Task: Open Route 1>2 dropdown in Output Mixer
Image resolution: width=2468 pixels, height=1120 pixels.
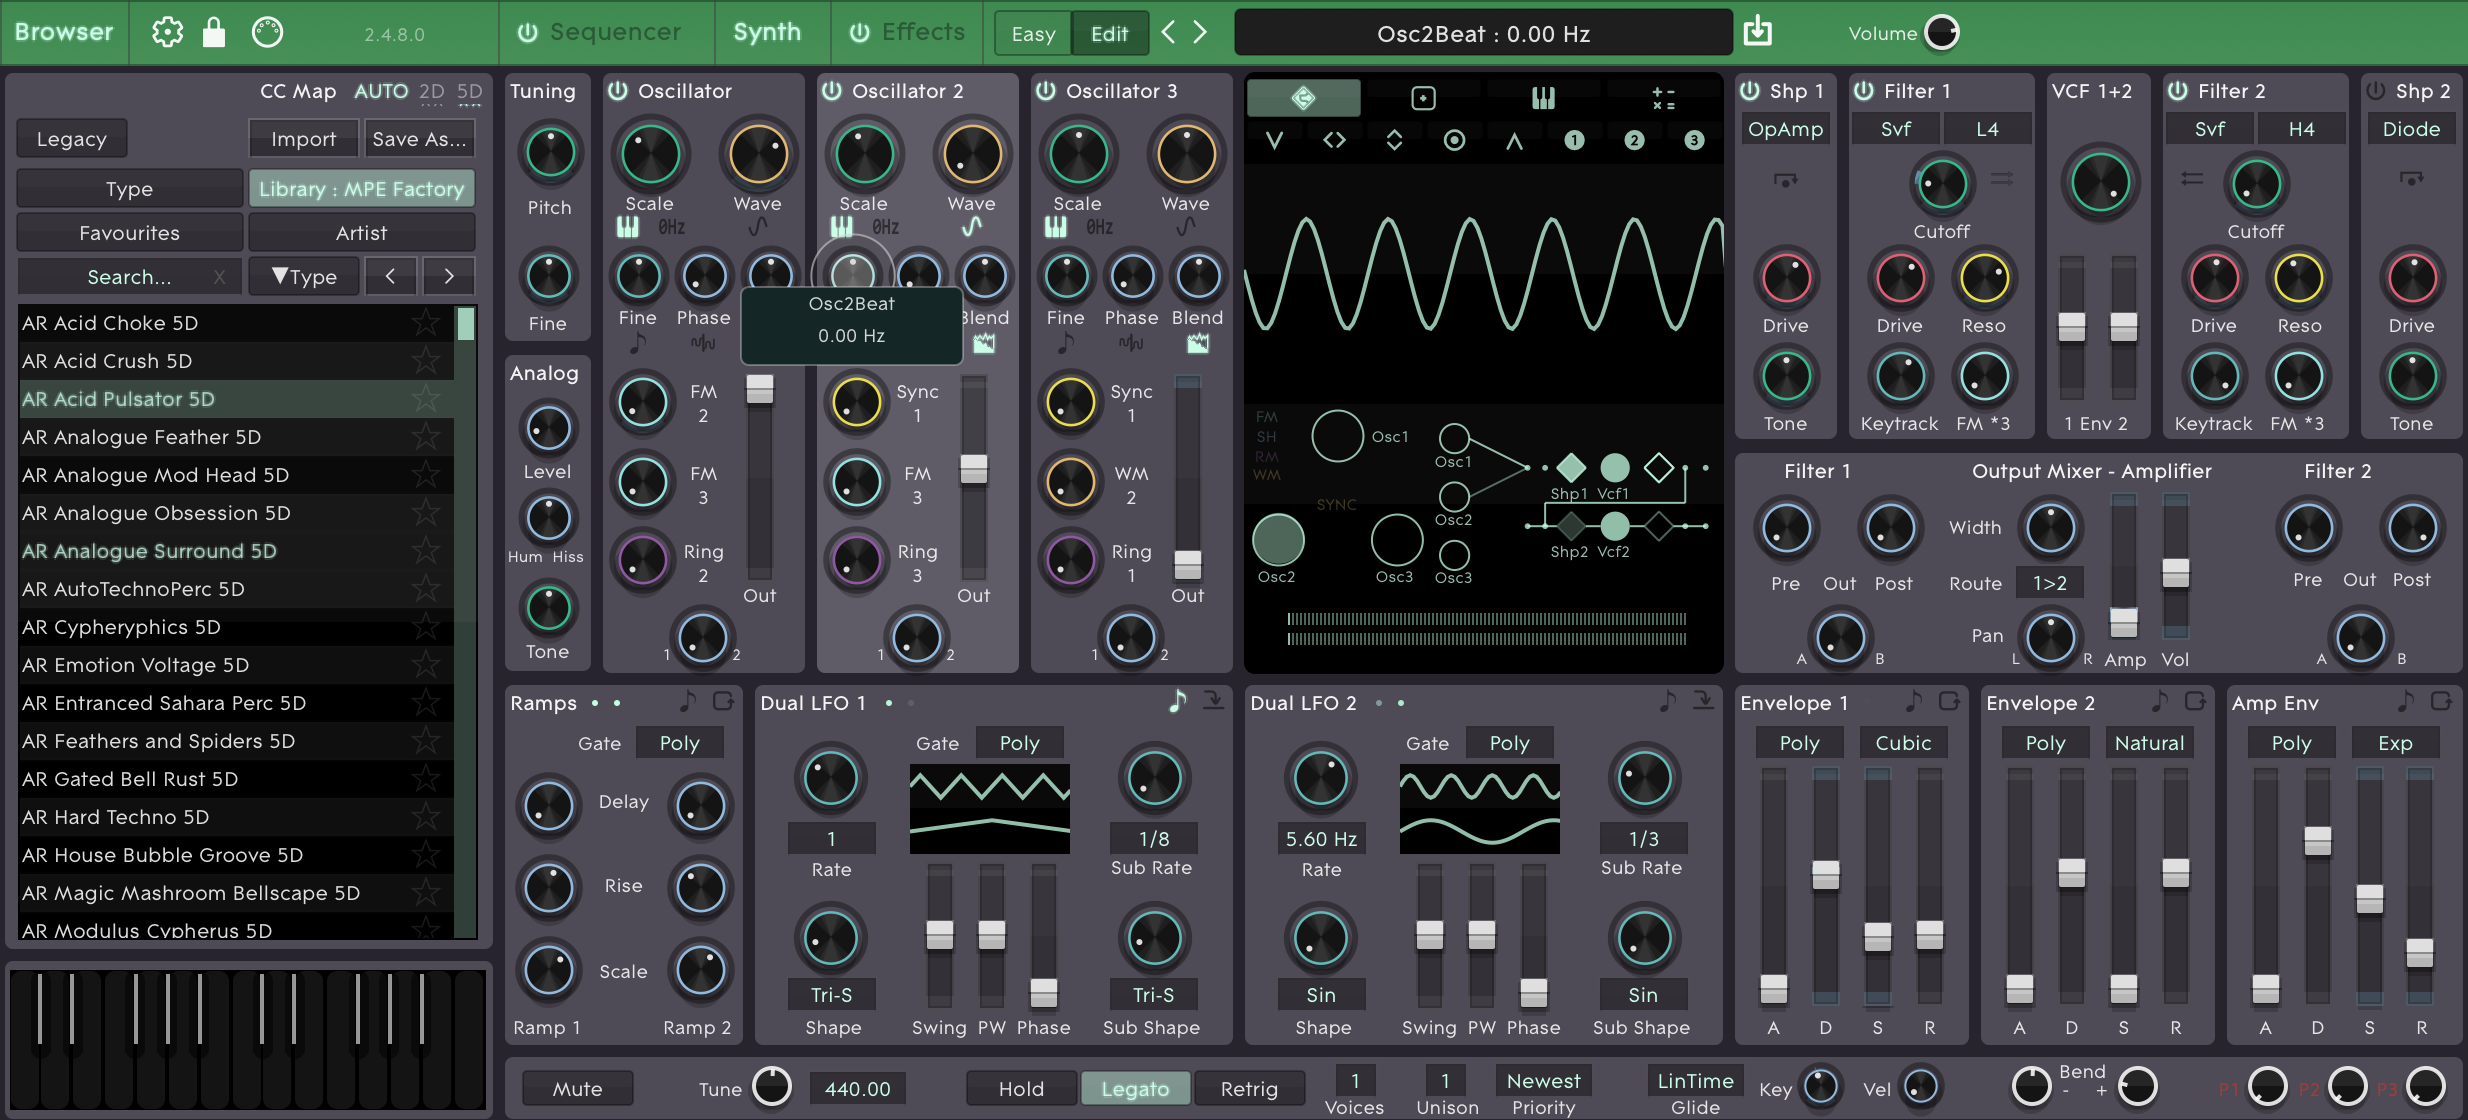Action: tap(2049, 583)
